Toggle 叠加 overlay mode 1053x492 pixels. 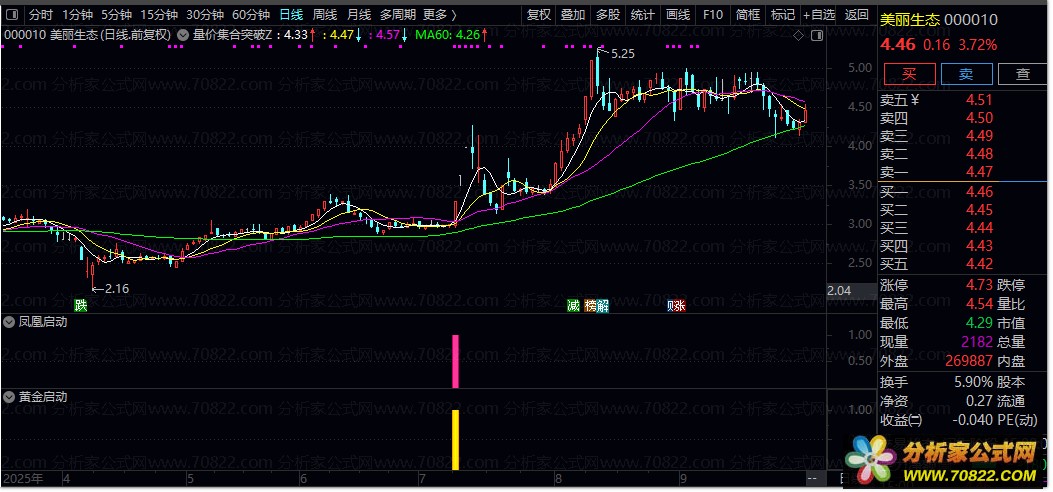(573, 15)
